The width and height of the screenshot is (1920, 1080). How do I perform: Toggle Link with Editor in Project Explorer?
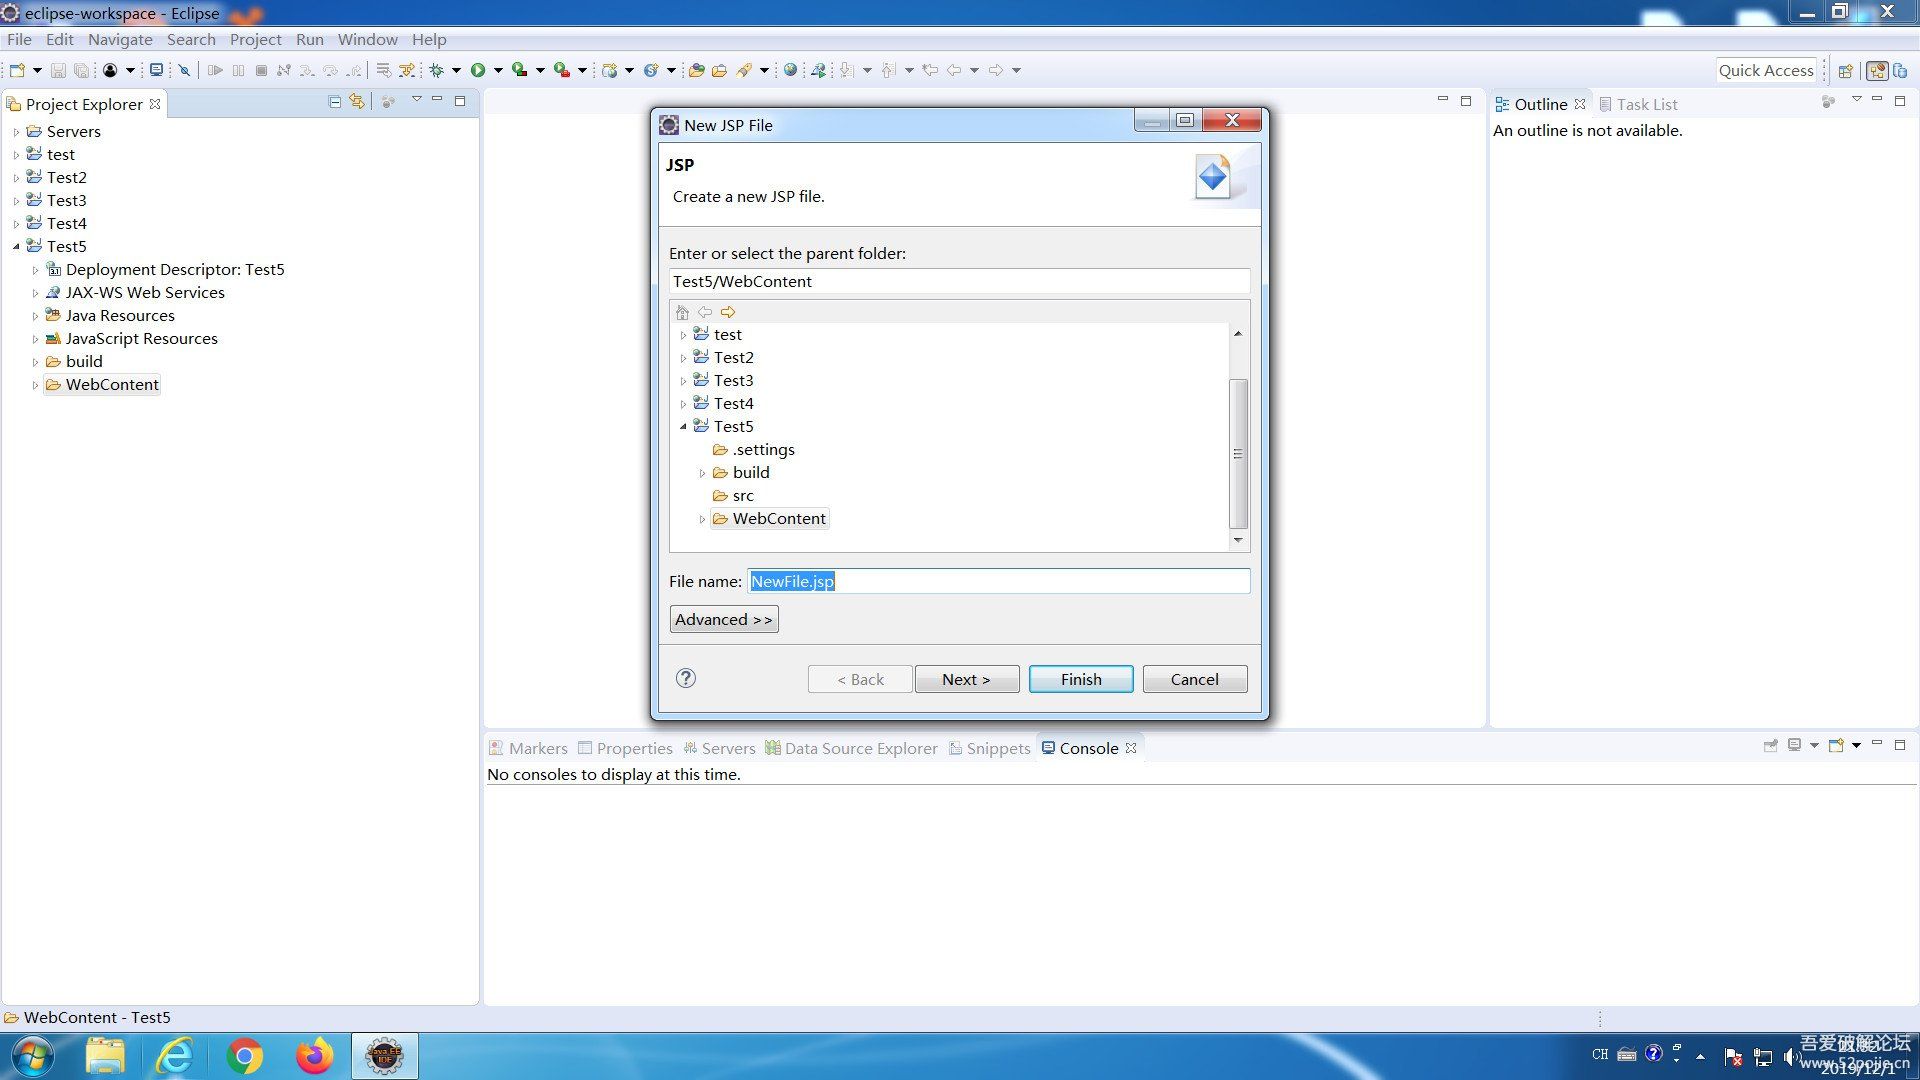tap(357, 102)
